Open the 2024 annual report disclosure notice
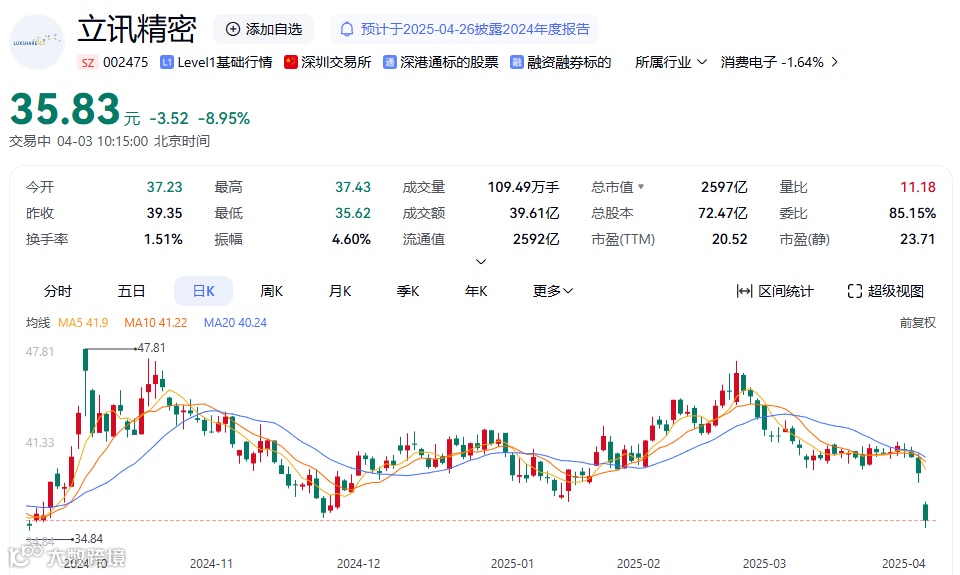Viewport: 960px width, 575px height. coord(465,29)
